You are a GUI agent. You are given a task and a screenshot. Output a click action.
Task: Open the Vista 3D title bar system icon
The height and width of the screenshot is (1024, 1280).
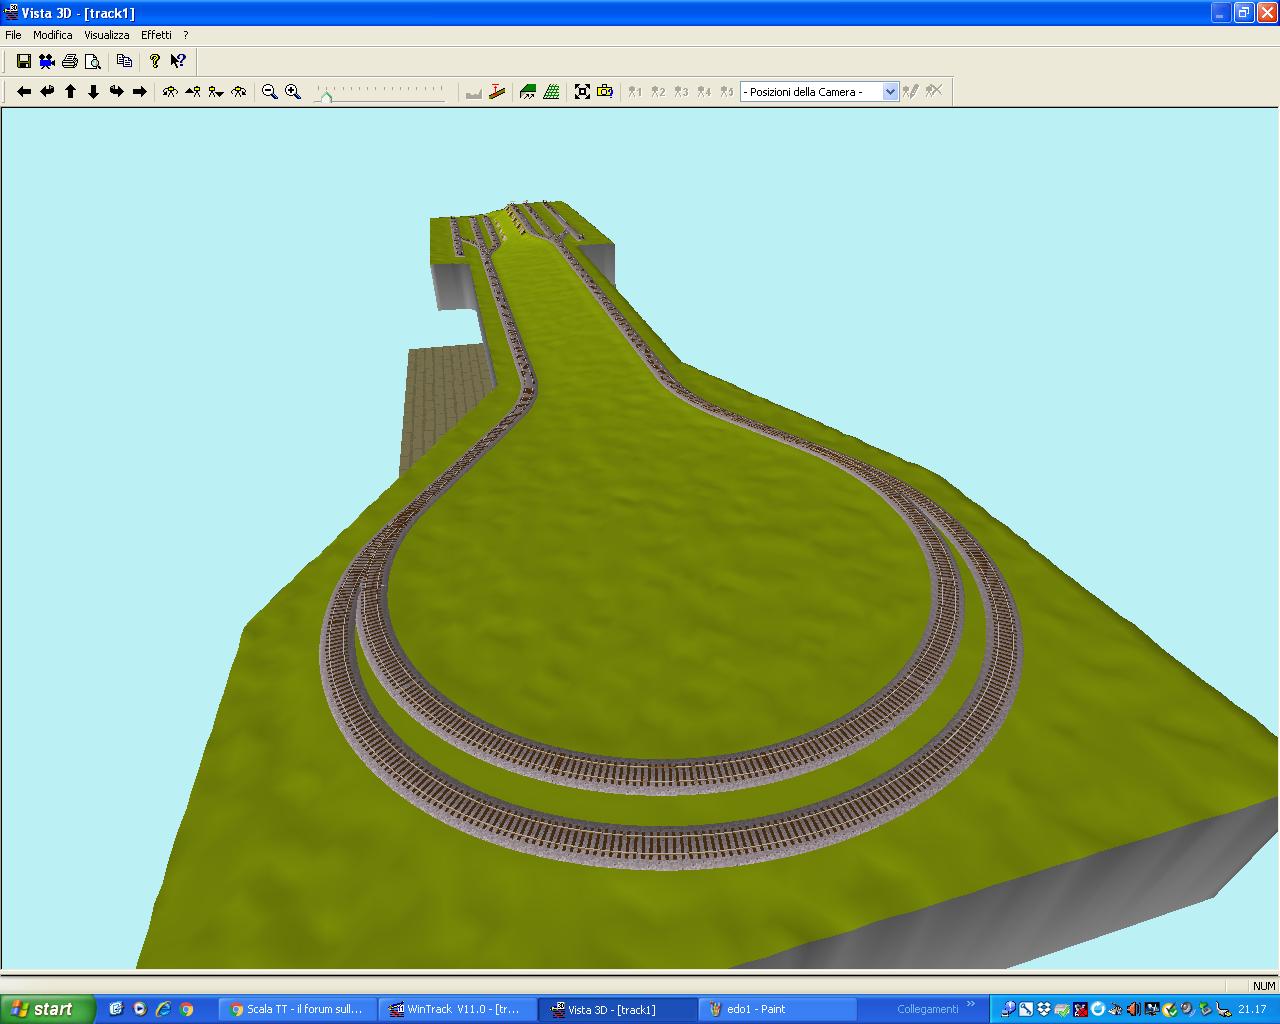point(12,12)
